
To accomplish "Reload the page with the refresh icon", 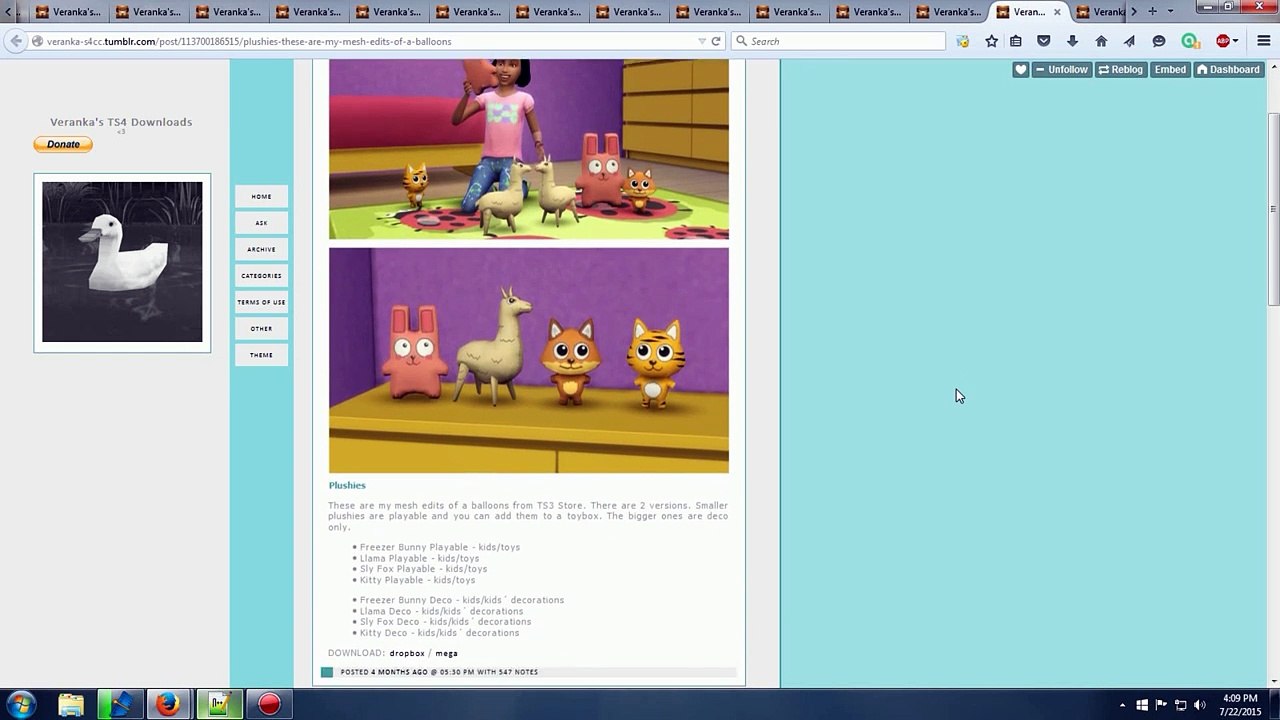I will tap(716, 41).
